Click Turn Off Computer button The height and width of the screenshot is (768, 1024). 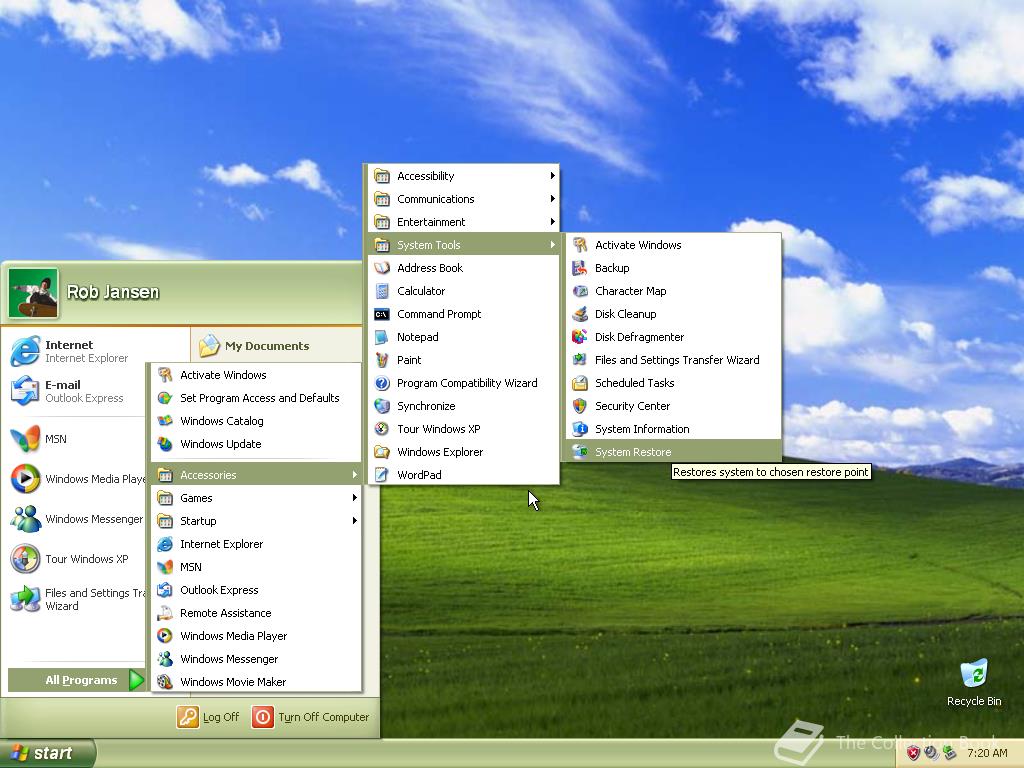pos(311,717)
